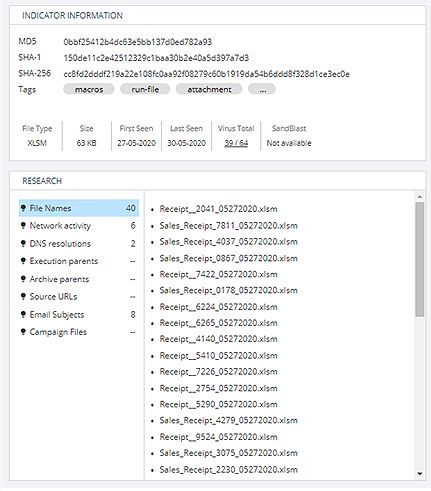Open the Virus Total 39 / 64 link
Image resolution: width=431 pixels, height=491 pixels.
(236, 143)
